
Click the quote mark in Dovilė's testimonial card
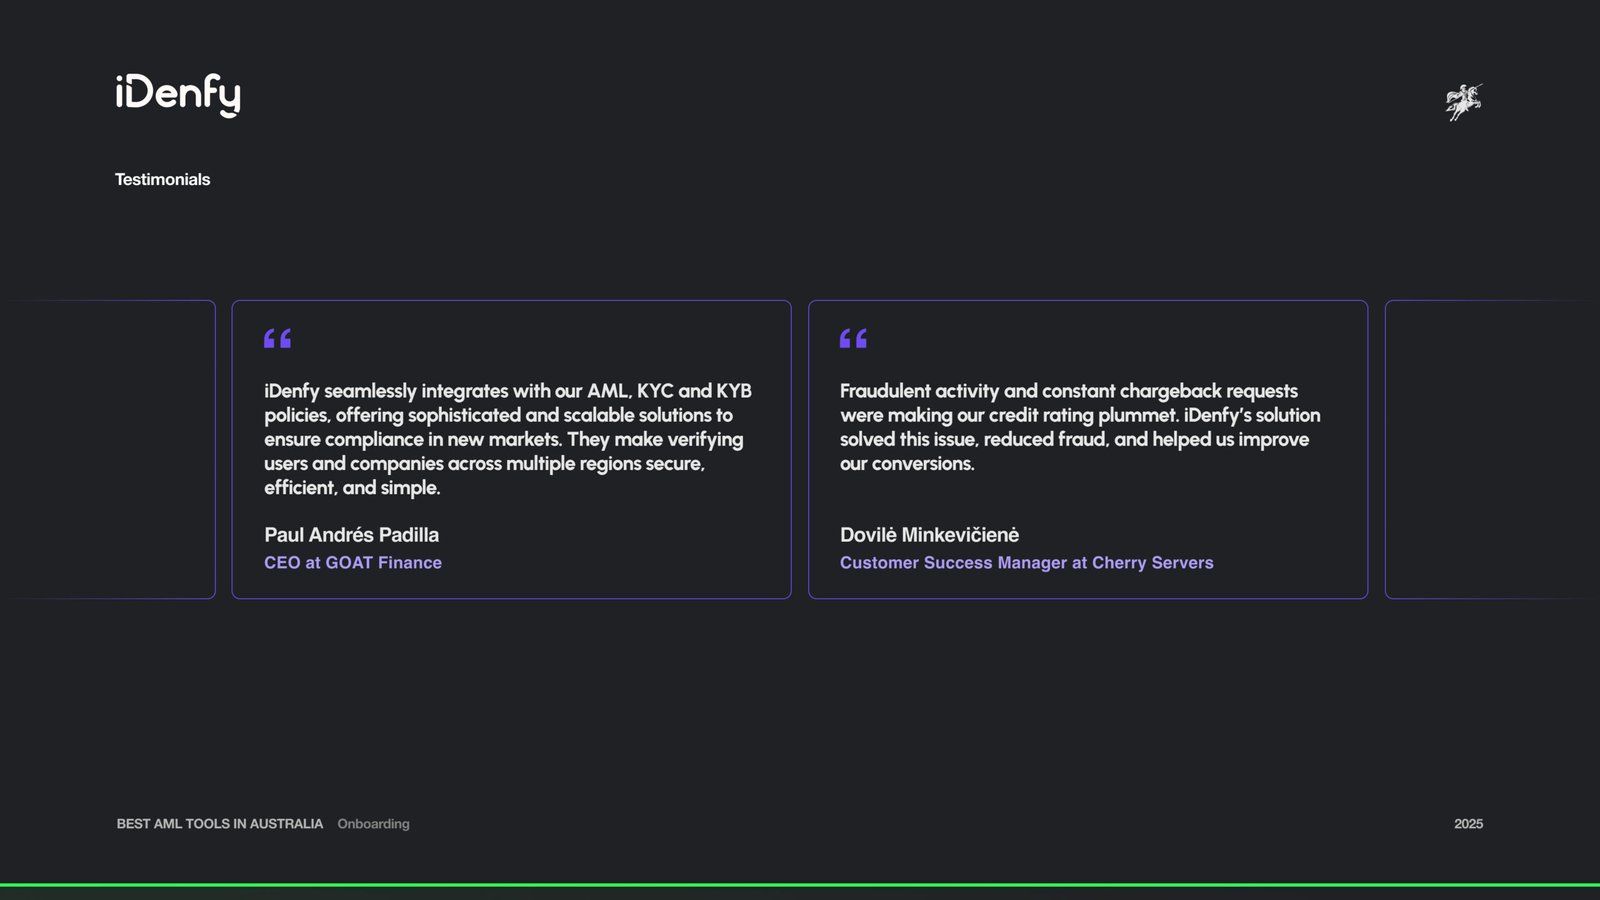[x=854, y=339]
